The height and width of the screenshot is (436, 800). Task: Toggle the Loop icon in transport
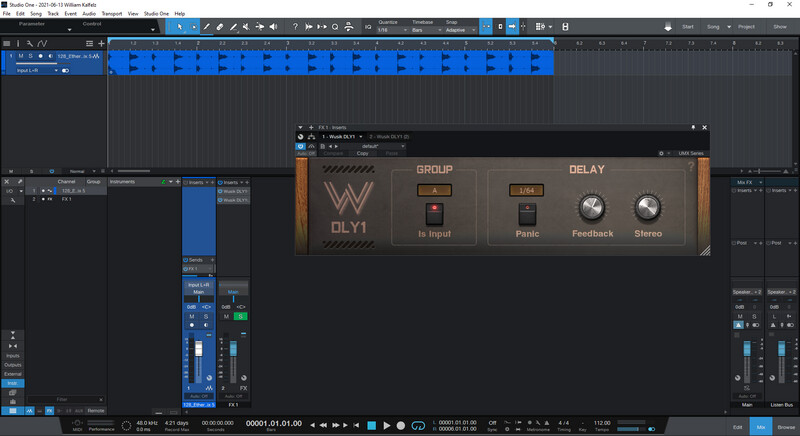(x=418, y=425)
